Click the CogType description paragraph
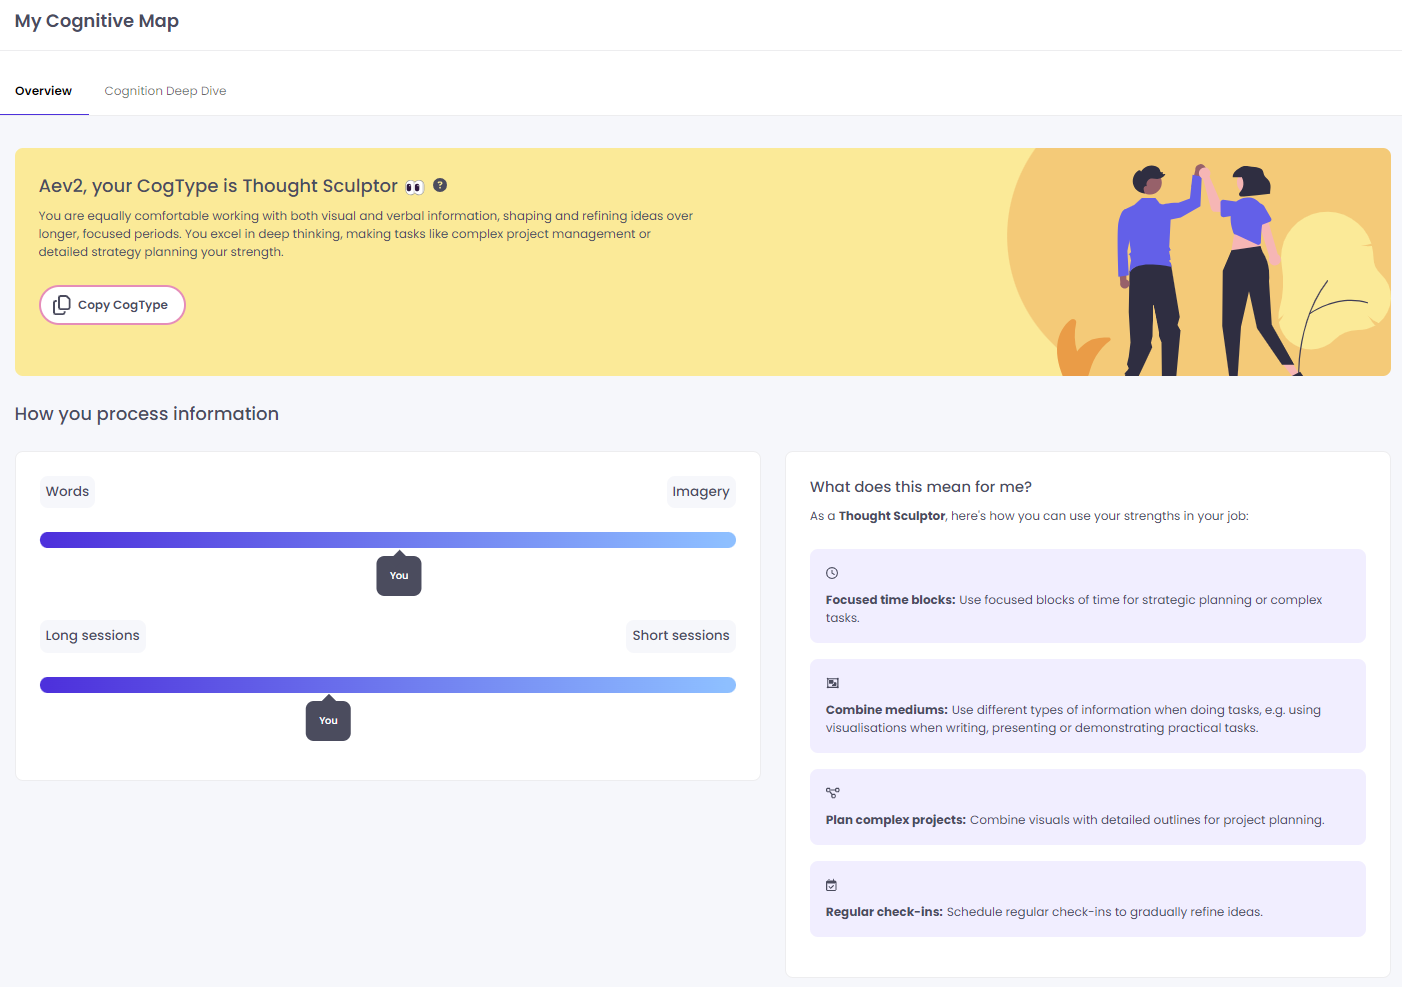This screenshot has height=987, width=1402. pos(366,234)
